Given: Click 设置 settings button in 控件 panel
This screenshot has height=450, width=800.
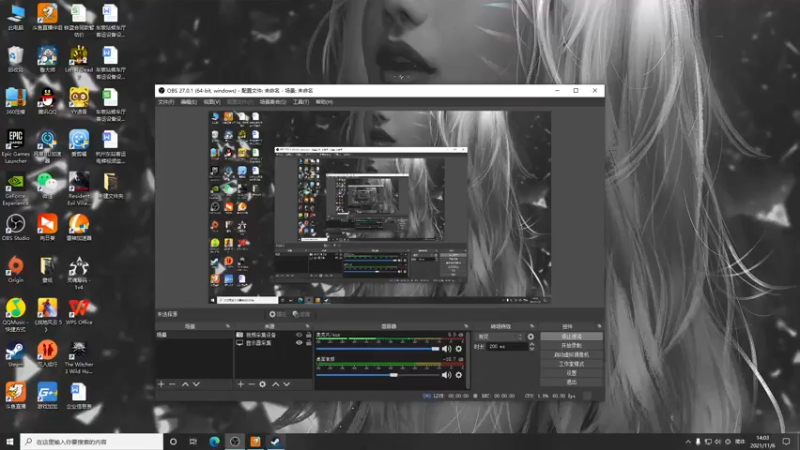Looking at the screenshot, I should pyautogui.click(x=571, y=373).
